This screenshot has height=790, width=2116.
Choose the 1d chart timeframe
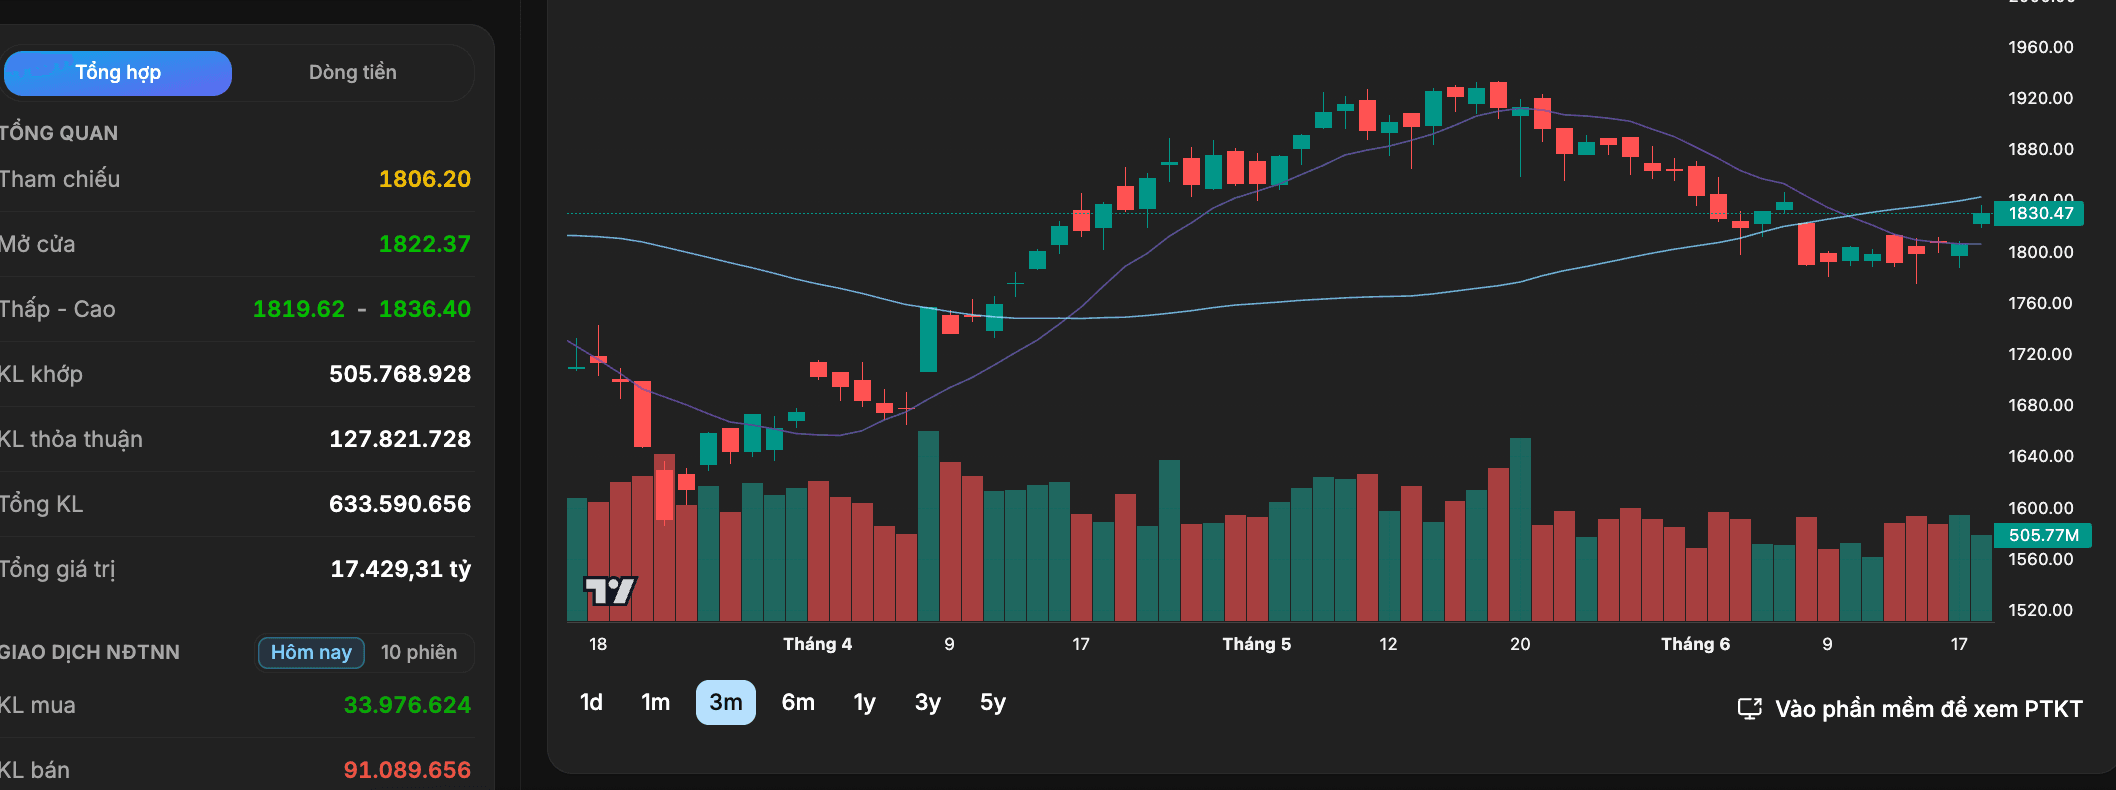click(x=591, y=703)
